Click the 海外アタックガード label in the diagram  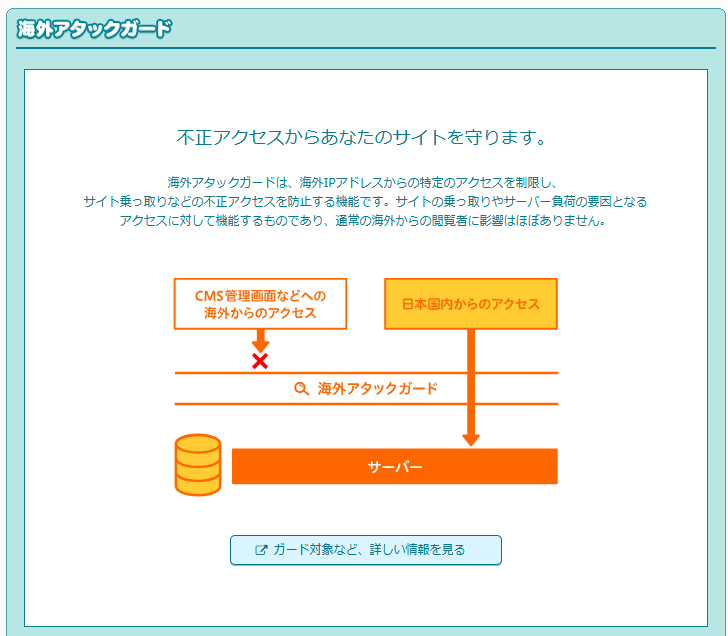(x=377, y=389)
